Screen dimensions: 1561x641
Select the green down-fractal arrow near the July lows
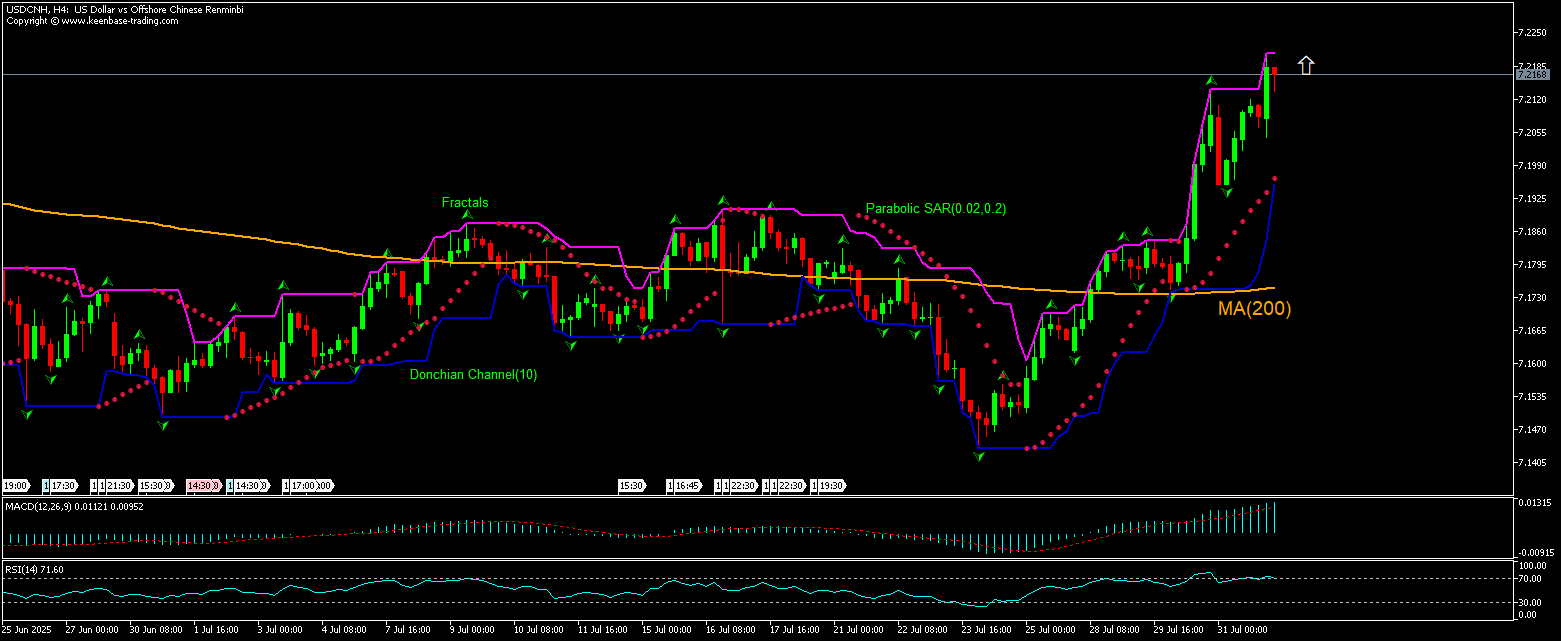(x=978, y=458)
